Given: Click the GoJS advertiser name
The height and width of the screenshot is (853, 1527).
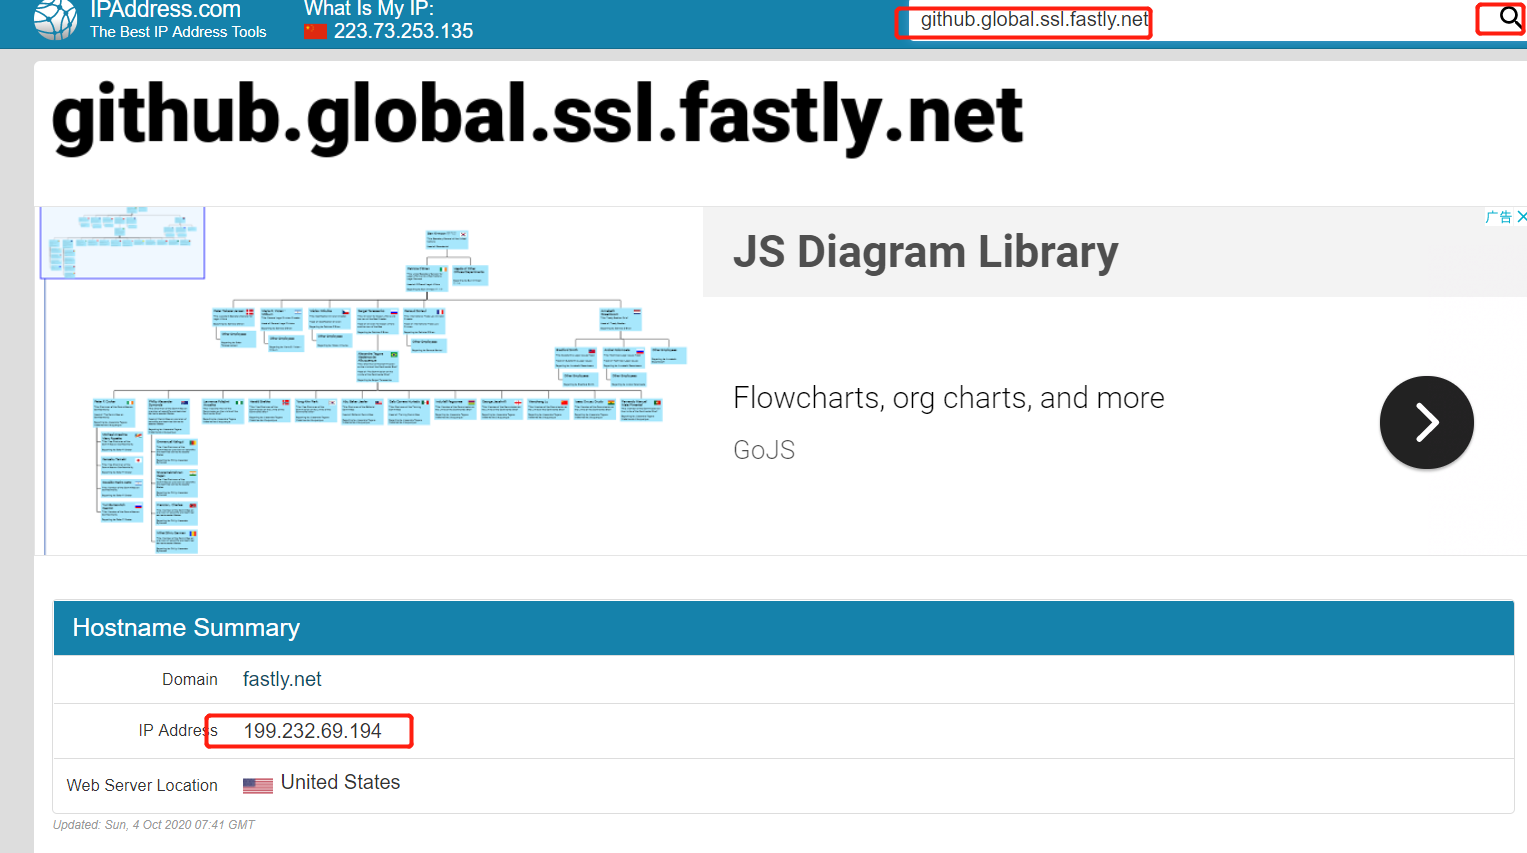Looking at the screenshot, I should click(764, 450).
